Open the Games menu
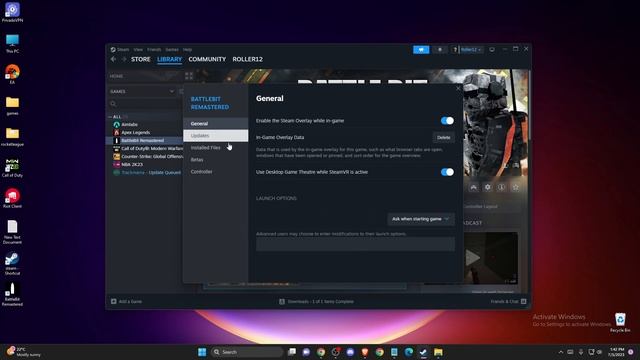 coord(172,49)
